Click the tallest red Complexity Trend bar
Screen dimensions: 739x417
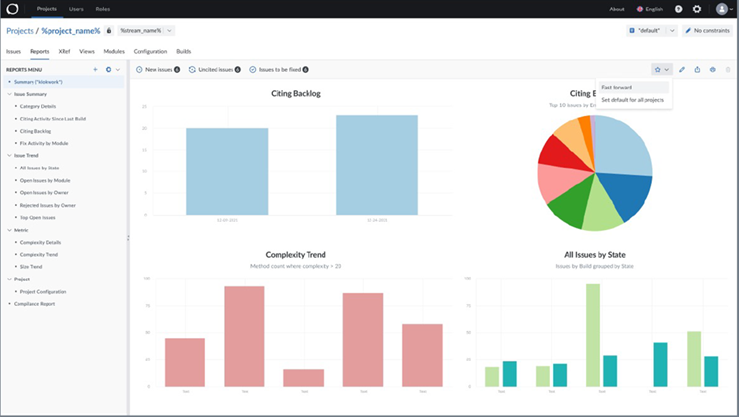pyautogui.click(x=244, y=336)
